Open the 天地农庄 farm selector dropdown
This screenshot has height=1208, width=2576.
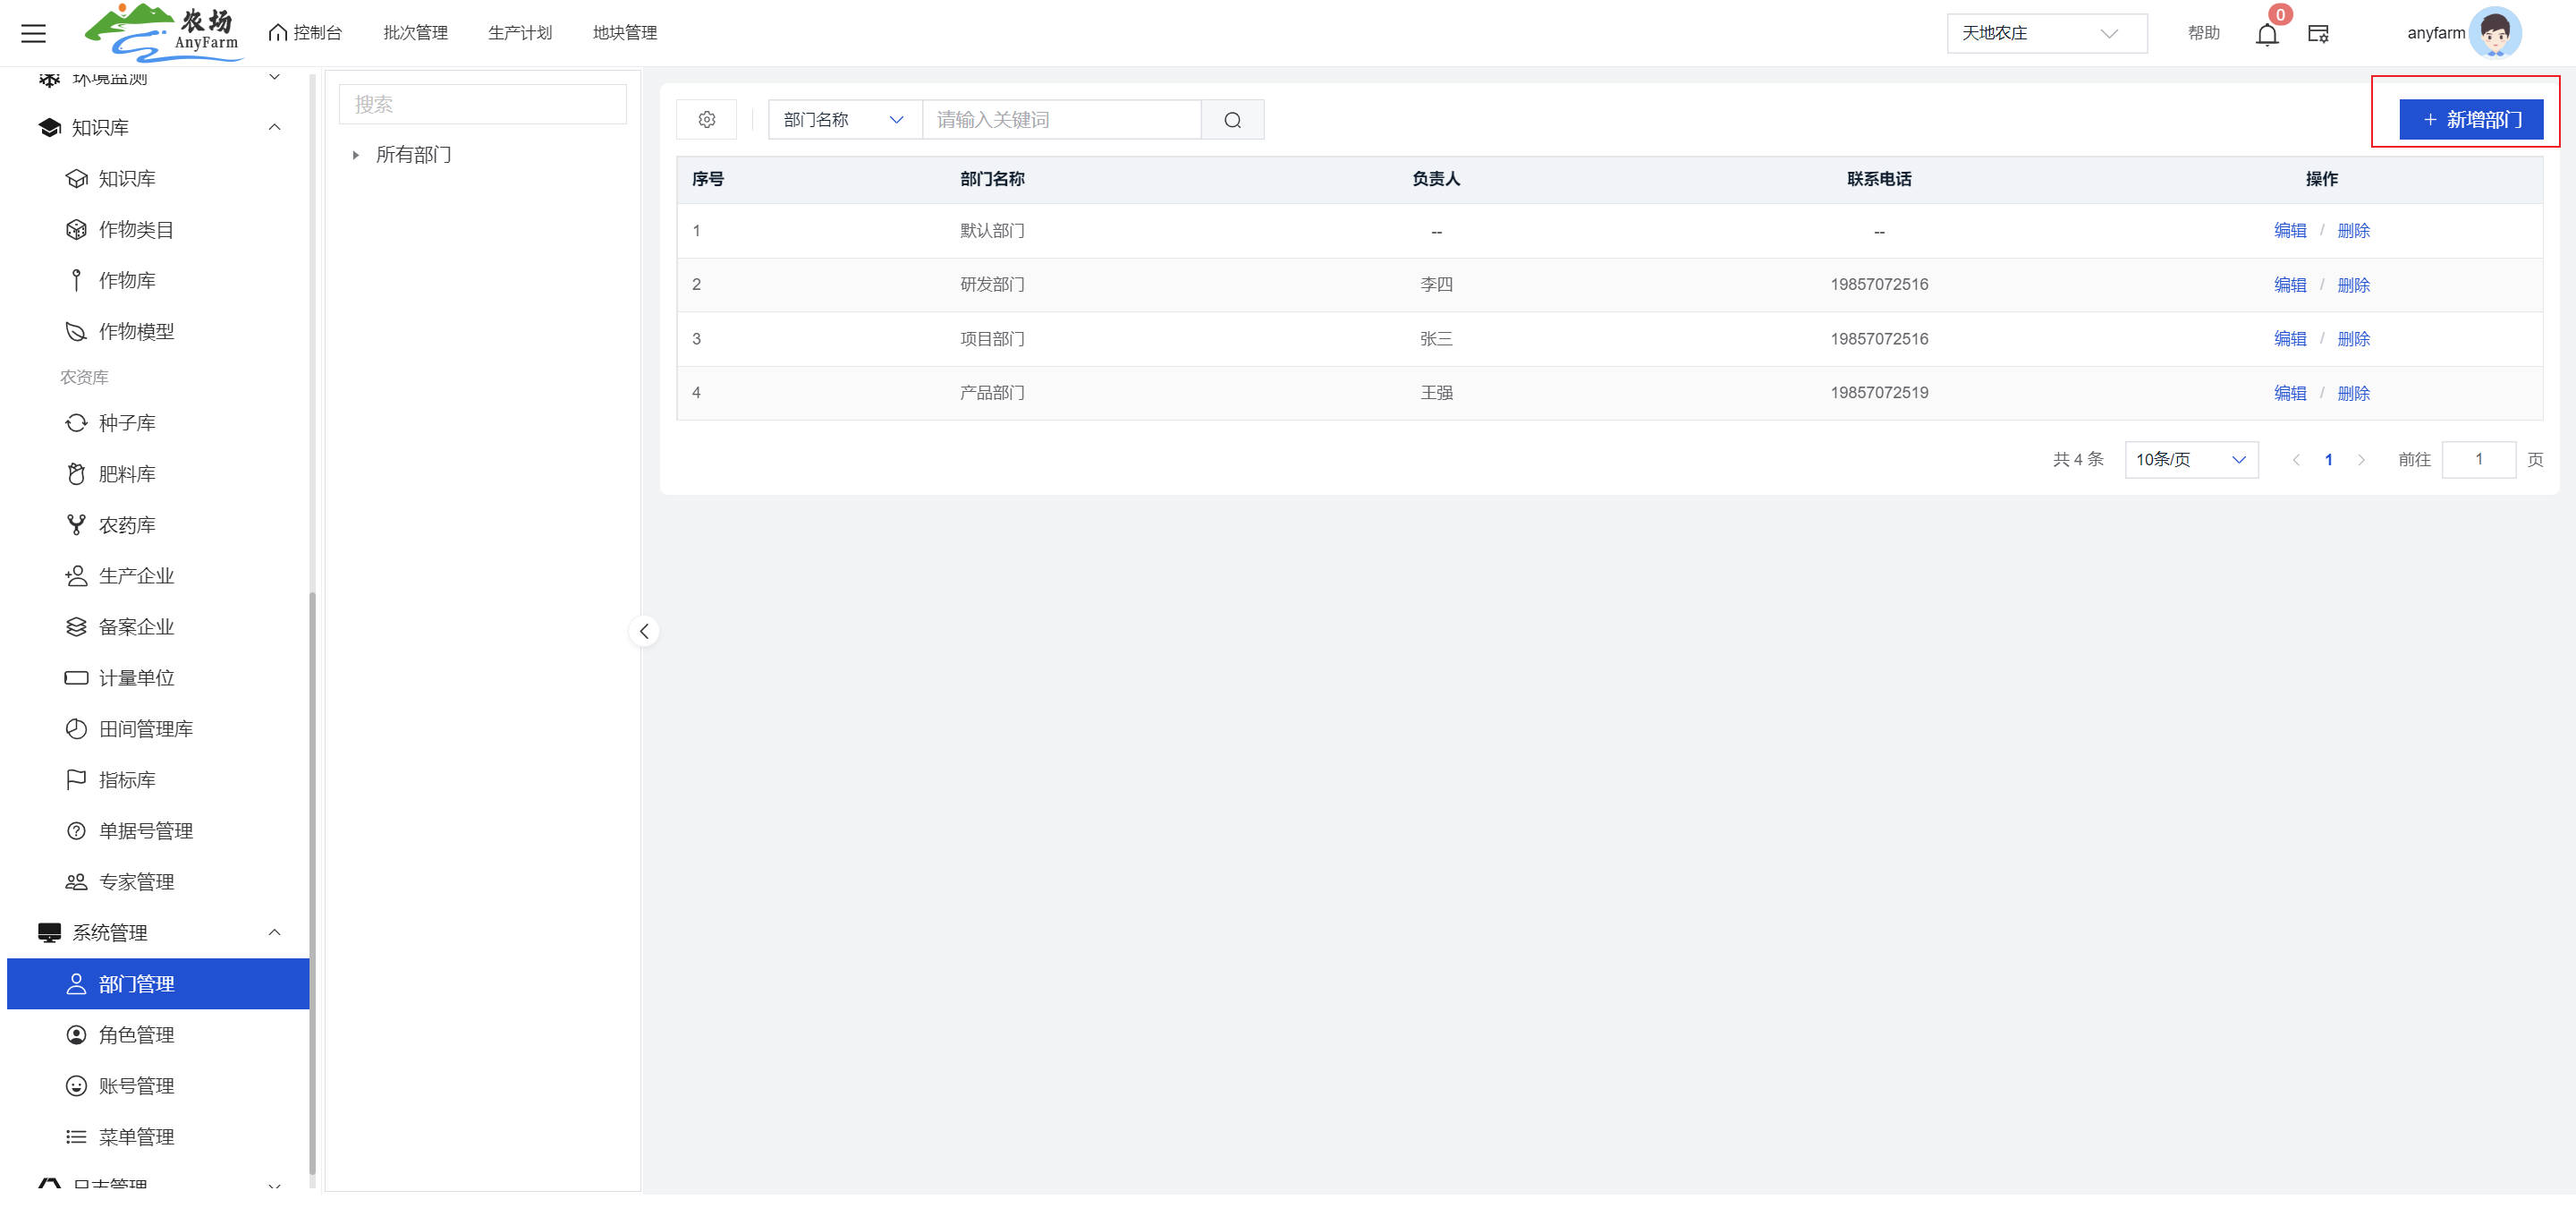(2045, 33)
